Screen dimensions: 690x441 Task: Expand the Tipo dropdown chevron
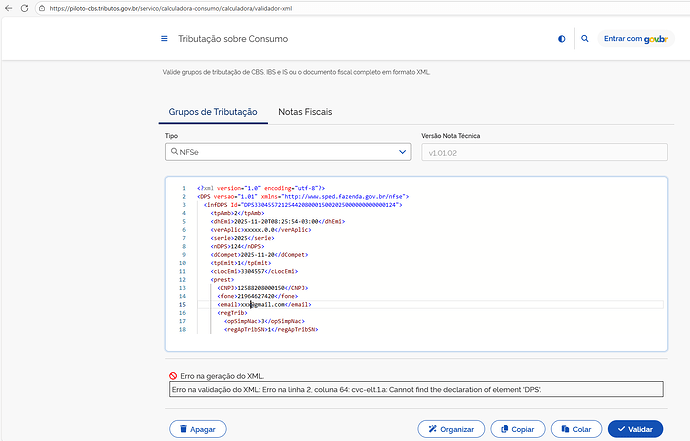402,152
